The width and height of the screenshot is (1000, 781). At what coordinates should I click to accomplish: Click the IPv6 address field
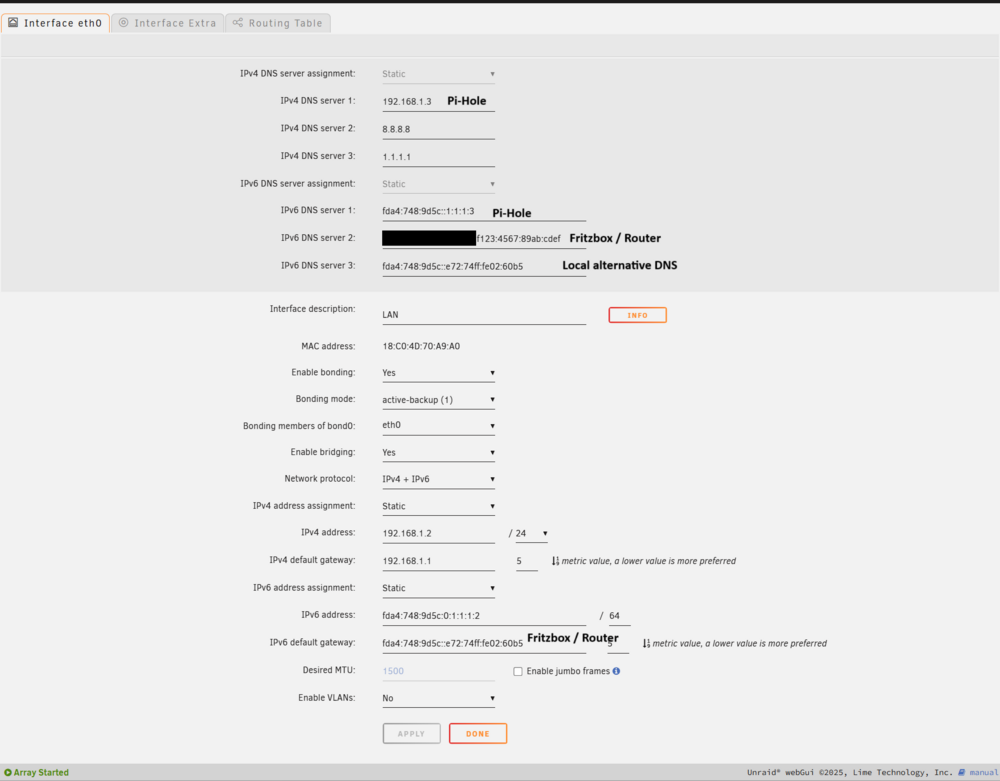click(483, 616)
